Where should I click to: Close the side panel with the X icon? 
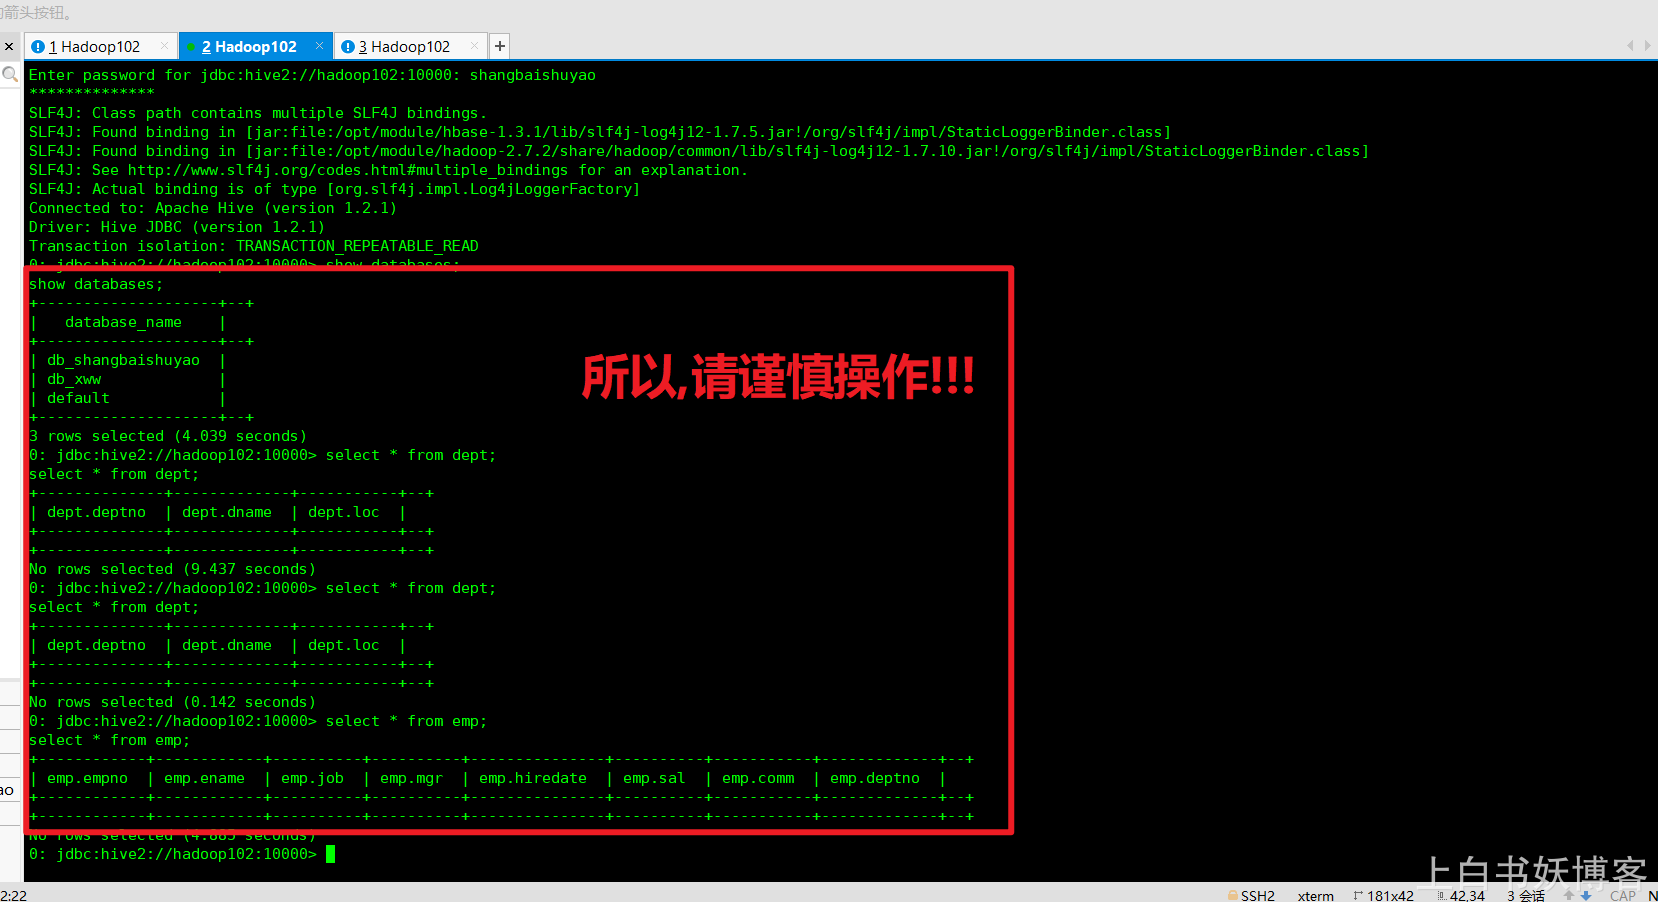tap(9, 47)
